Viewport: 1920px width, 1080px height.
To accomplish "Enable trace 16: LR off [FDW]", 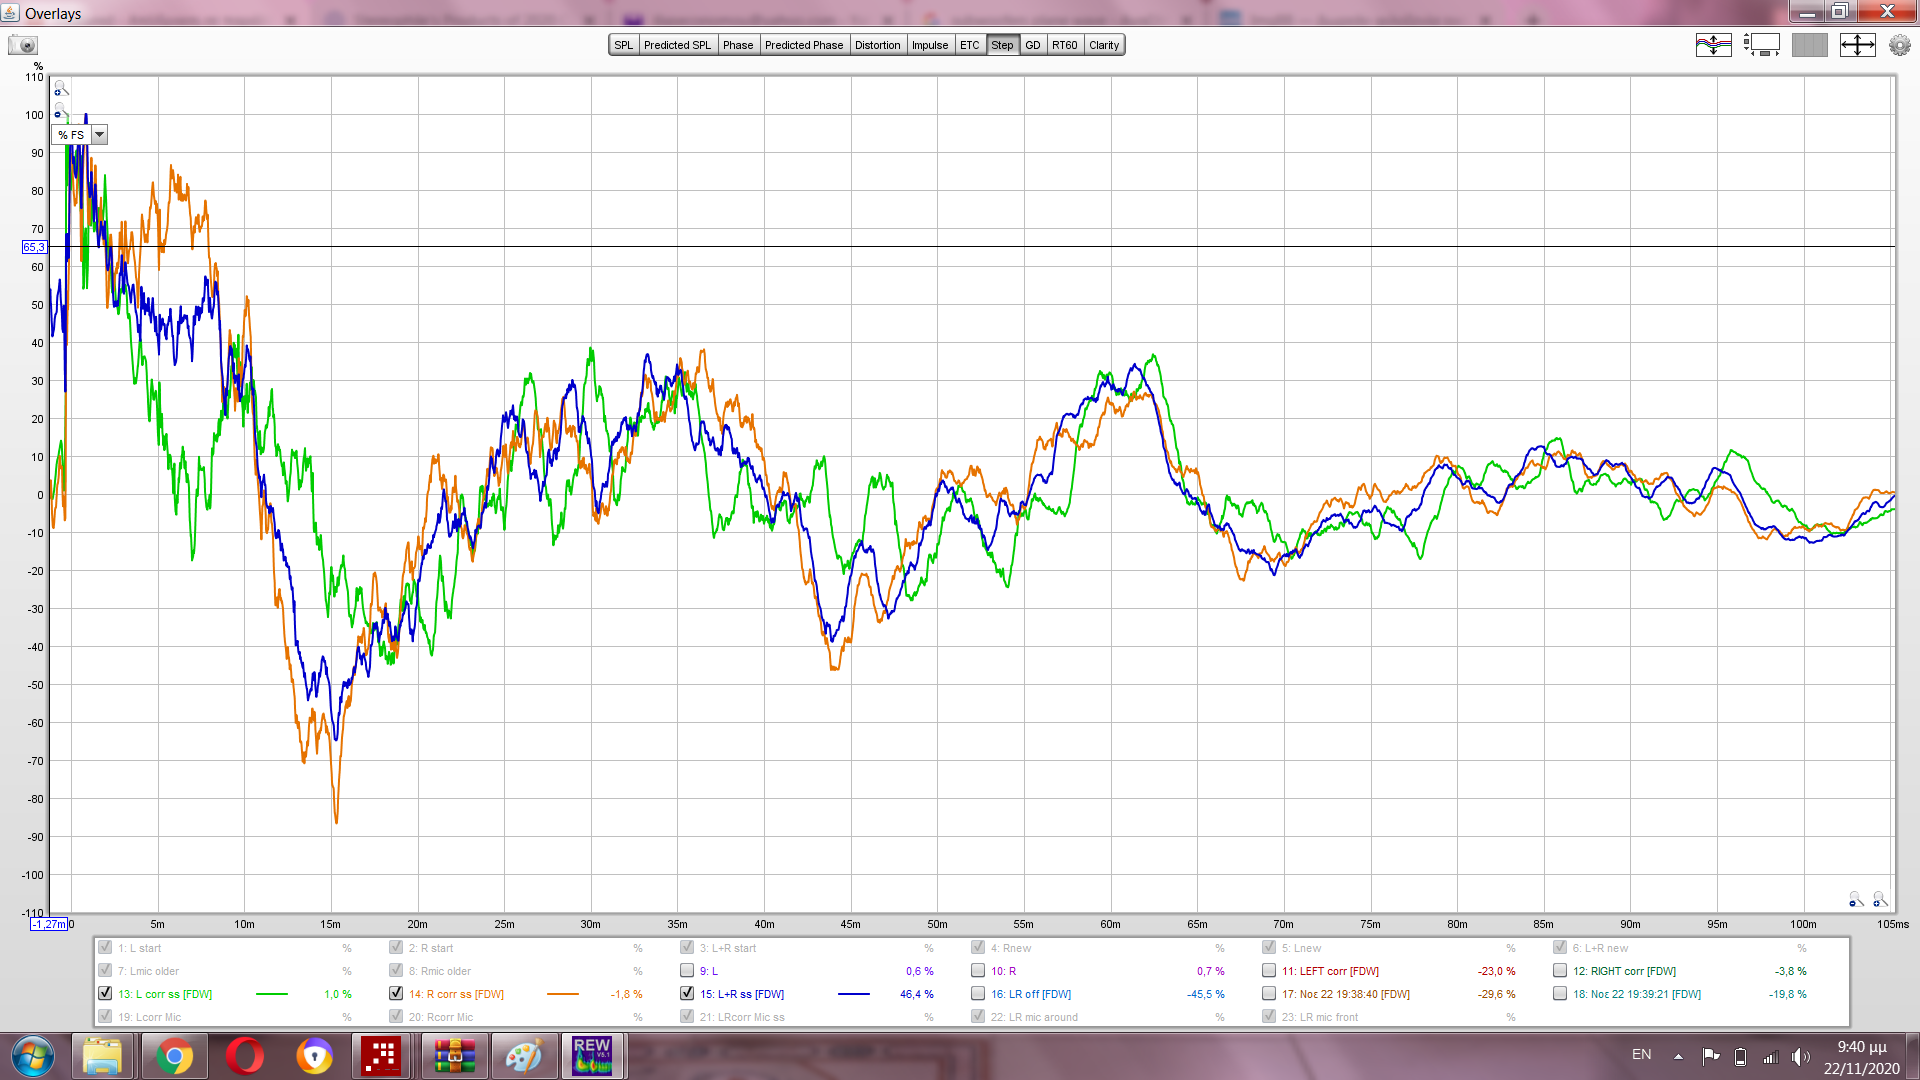I will (978, 994).
